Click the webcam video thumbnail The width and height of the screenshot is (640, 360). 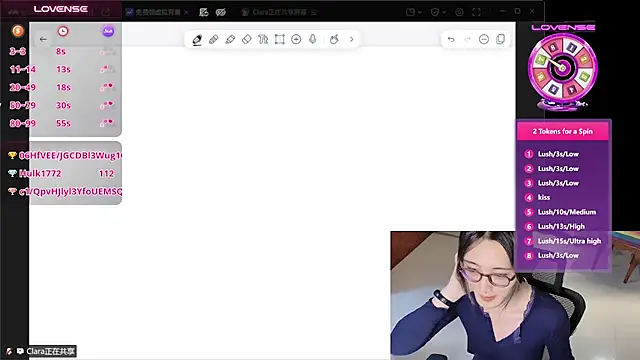(515, 296)
